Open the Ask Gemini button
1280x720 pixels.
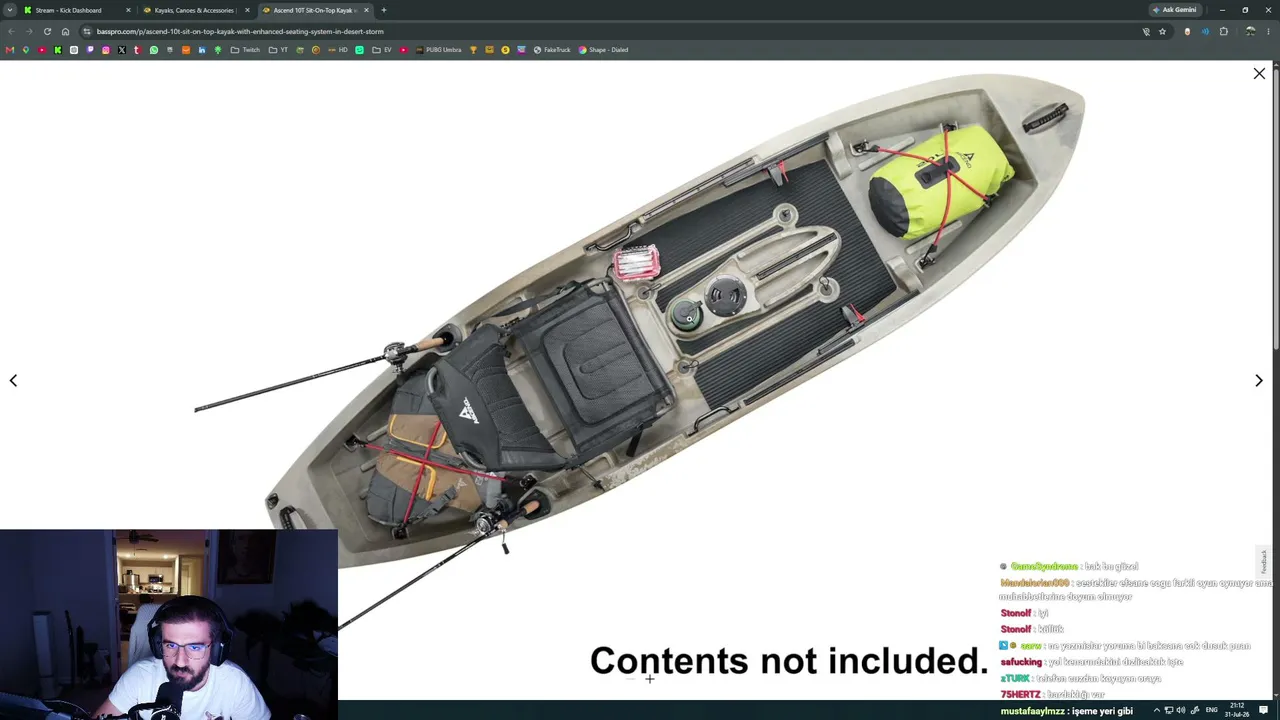point(1174,10)
